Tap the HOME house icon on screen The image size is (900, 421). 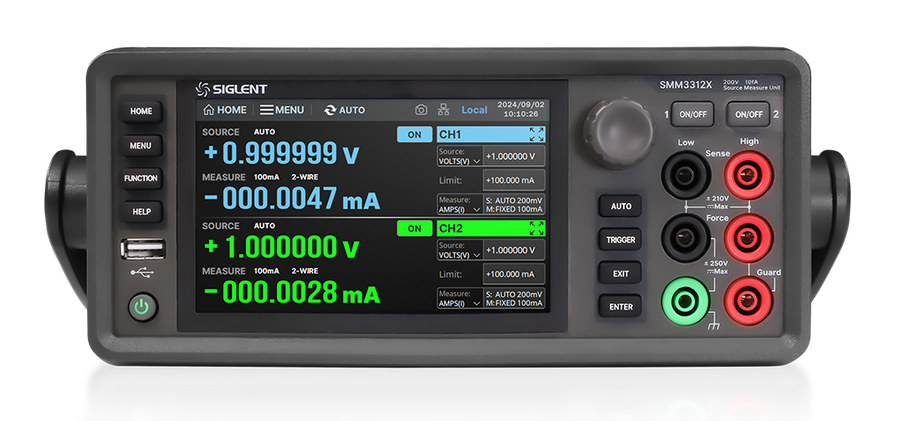point(209,110)
